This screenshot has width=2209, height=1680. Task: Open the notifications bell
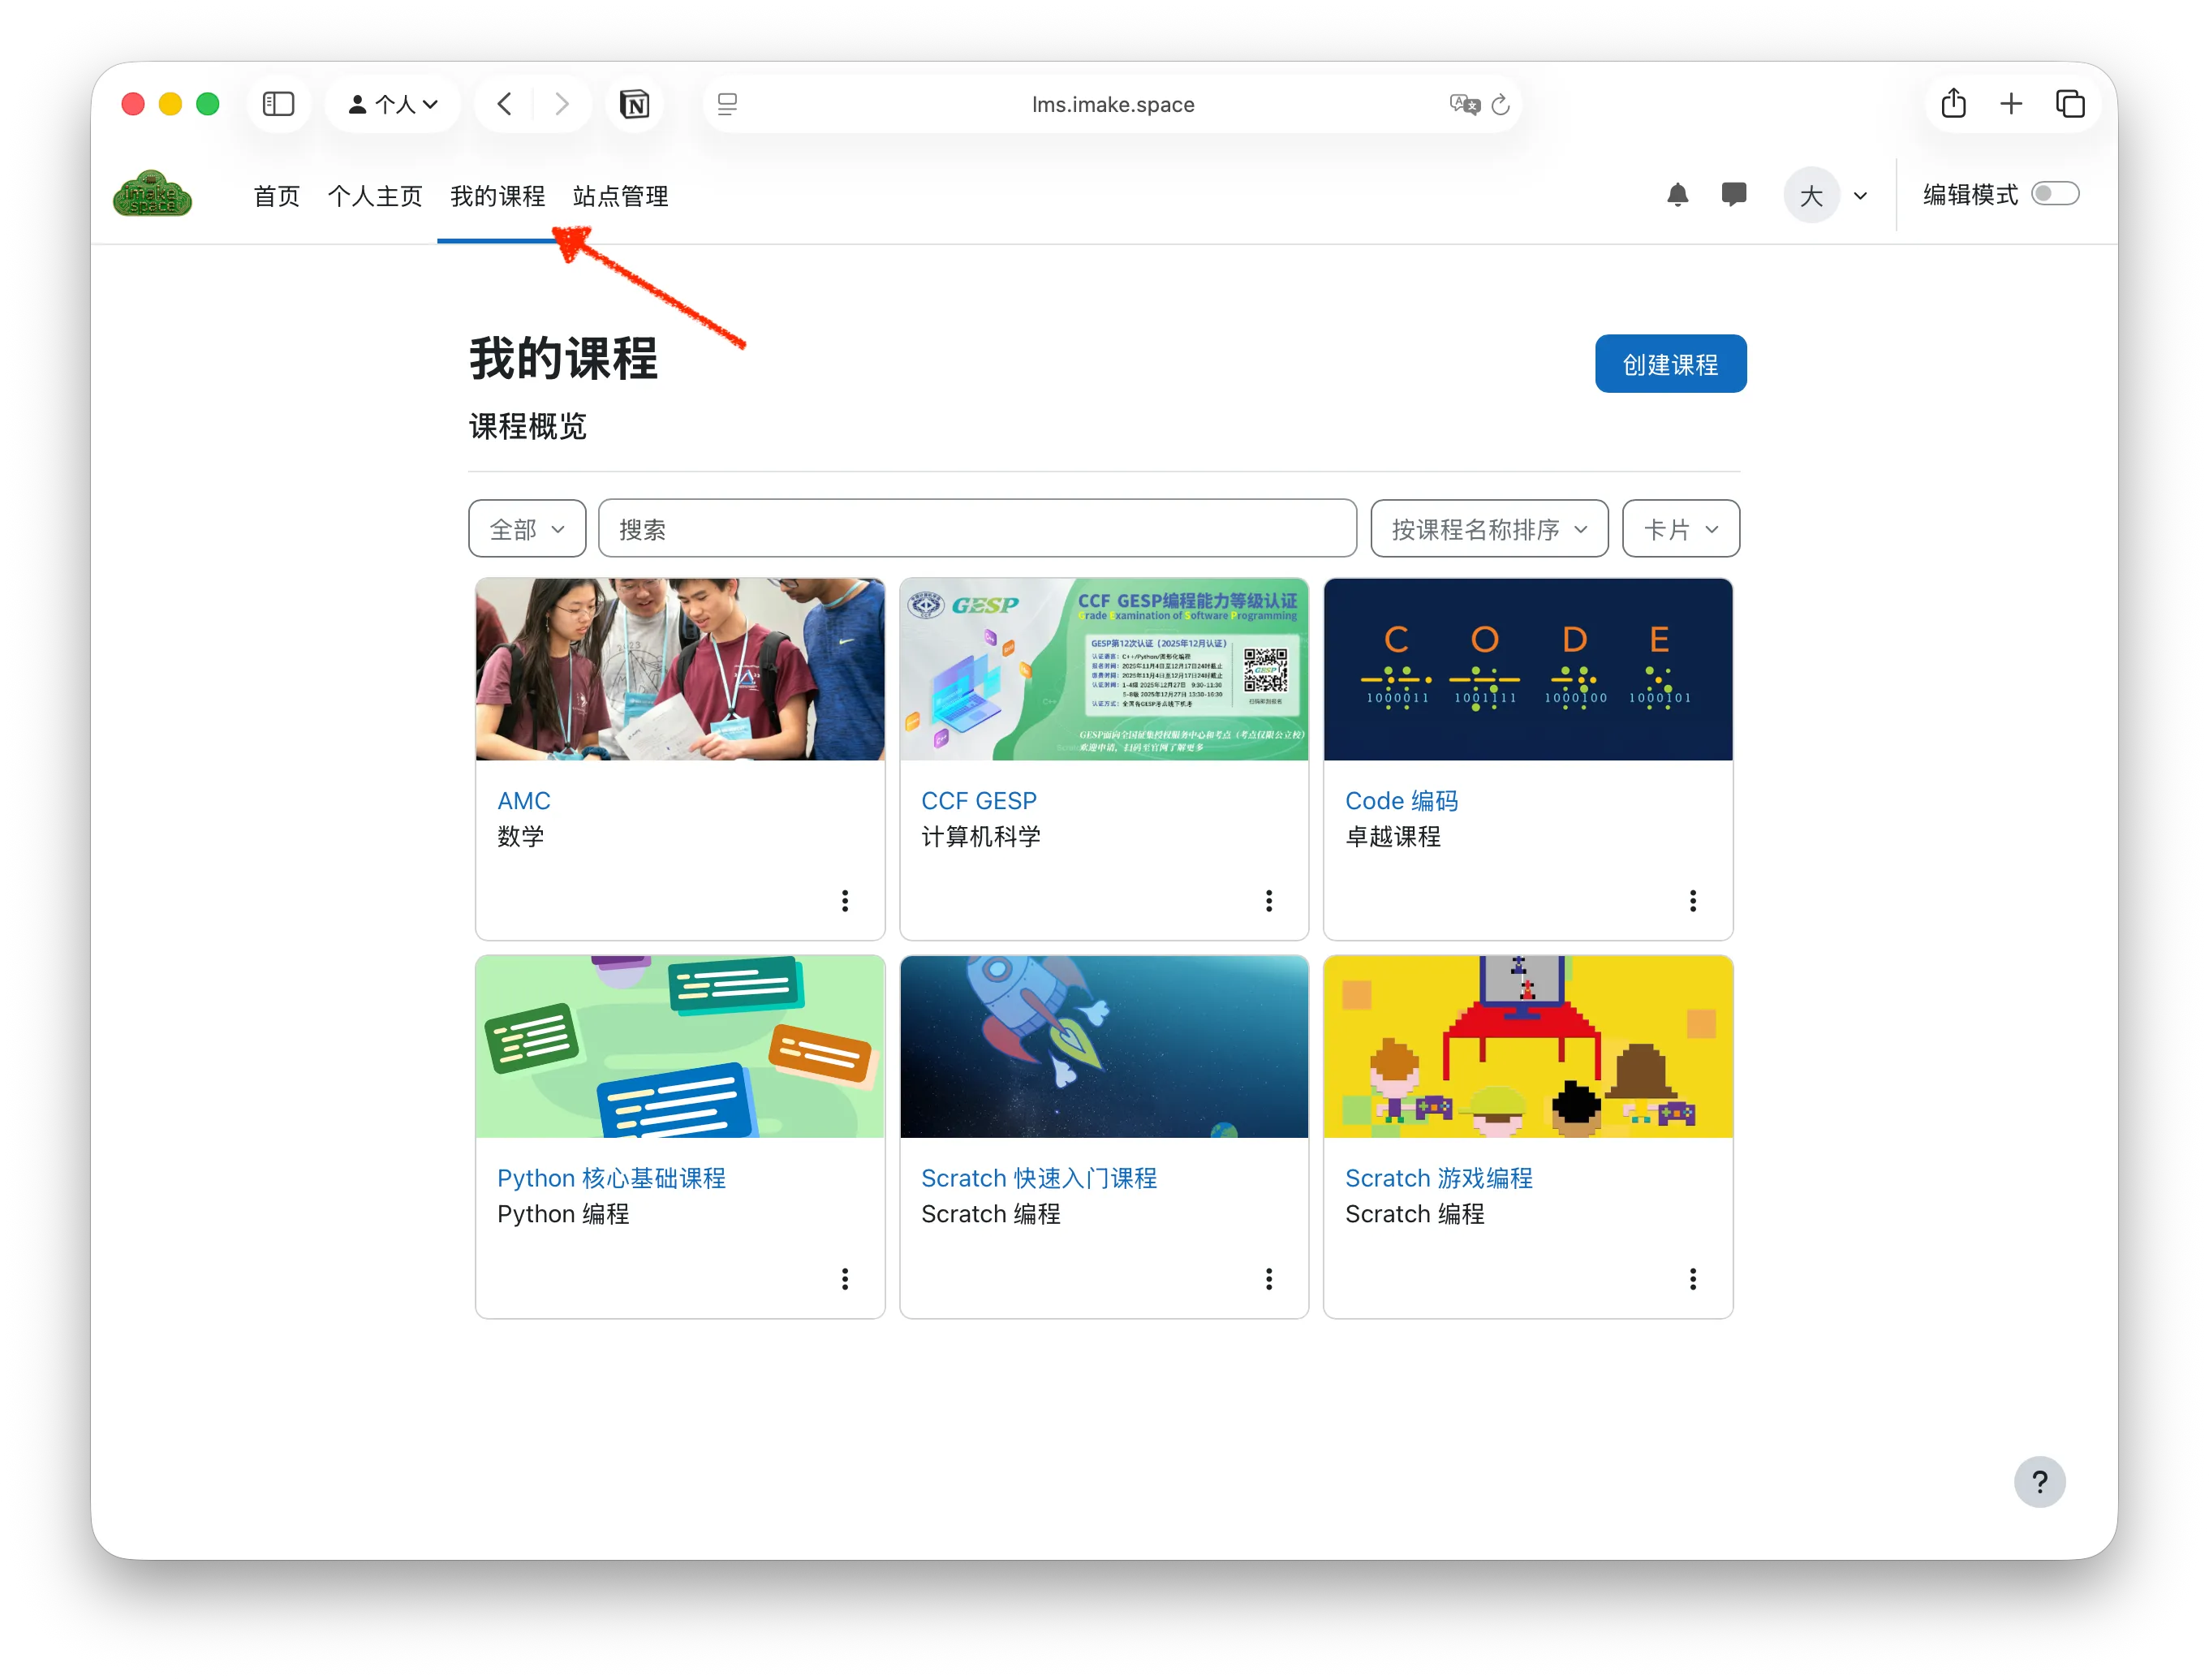1679,195
